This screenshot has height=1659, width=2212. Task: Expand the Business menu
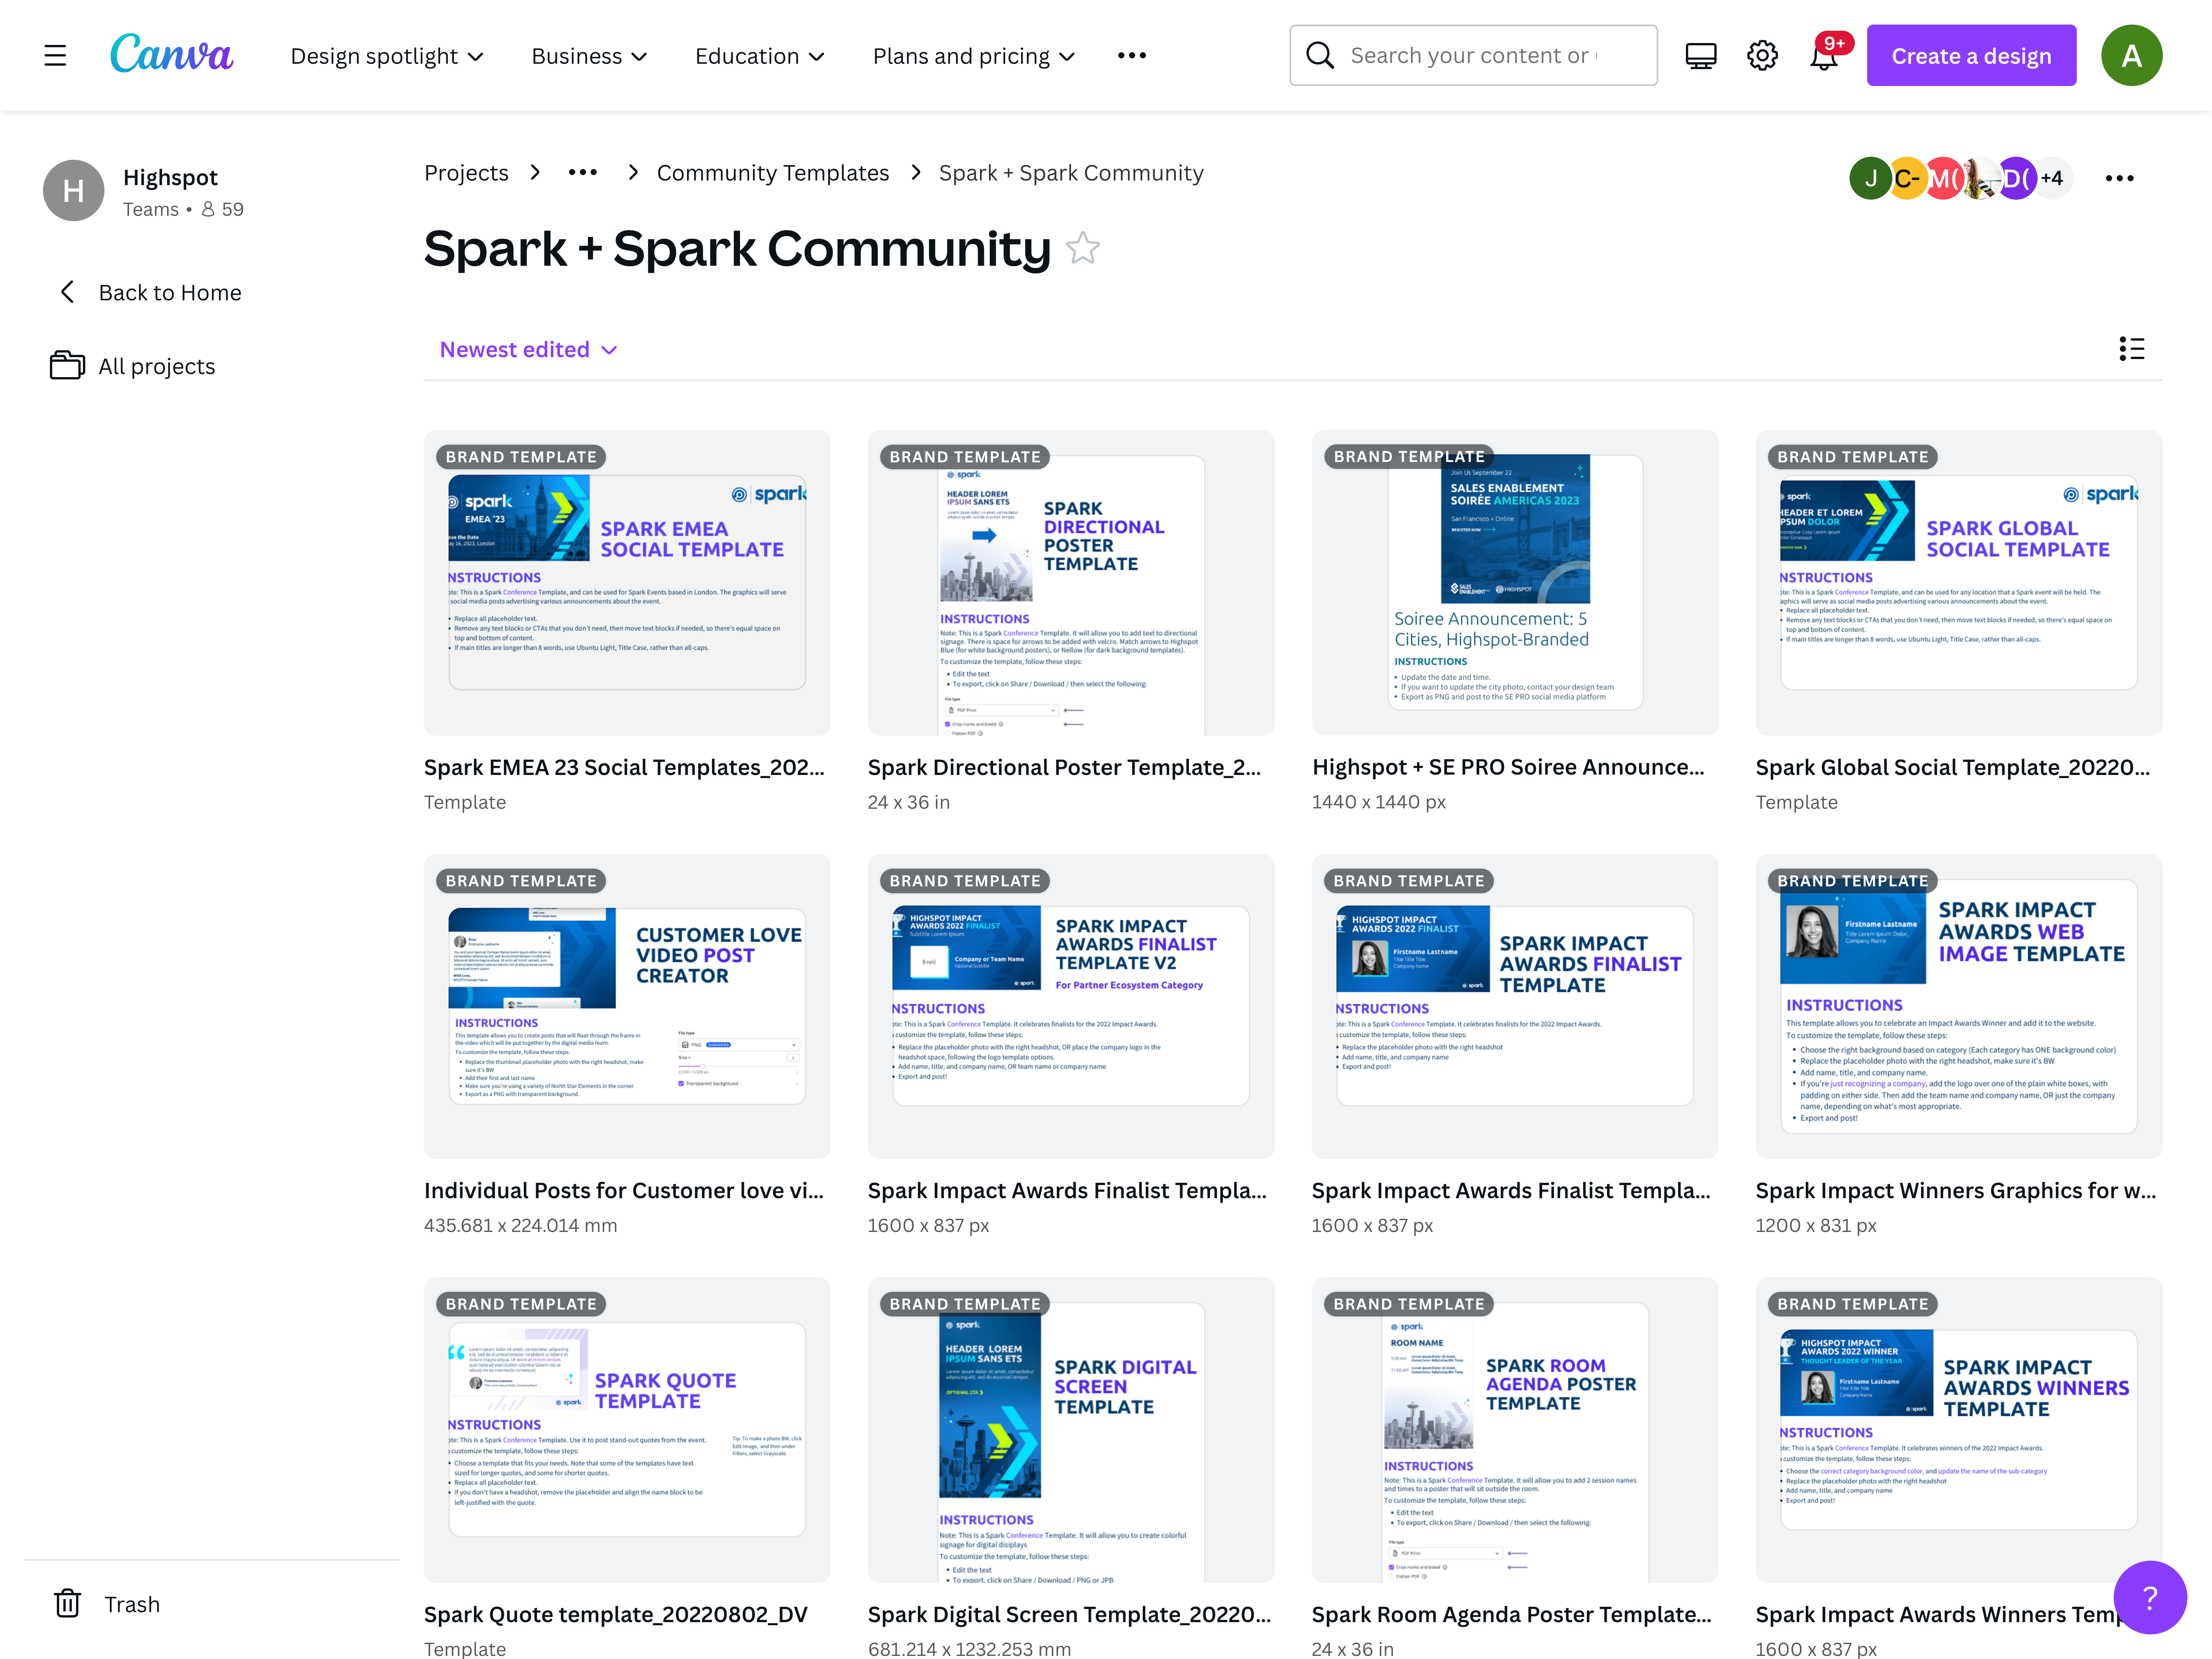pos(589,56)
